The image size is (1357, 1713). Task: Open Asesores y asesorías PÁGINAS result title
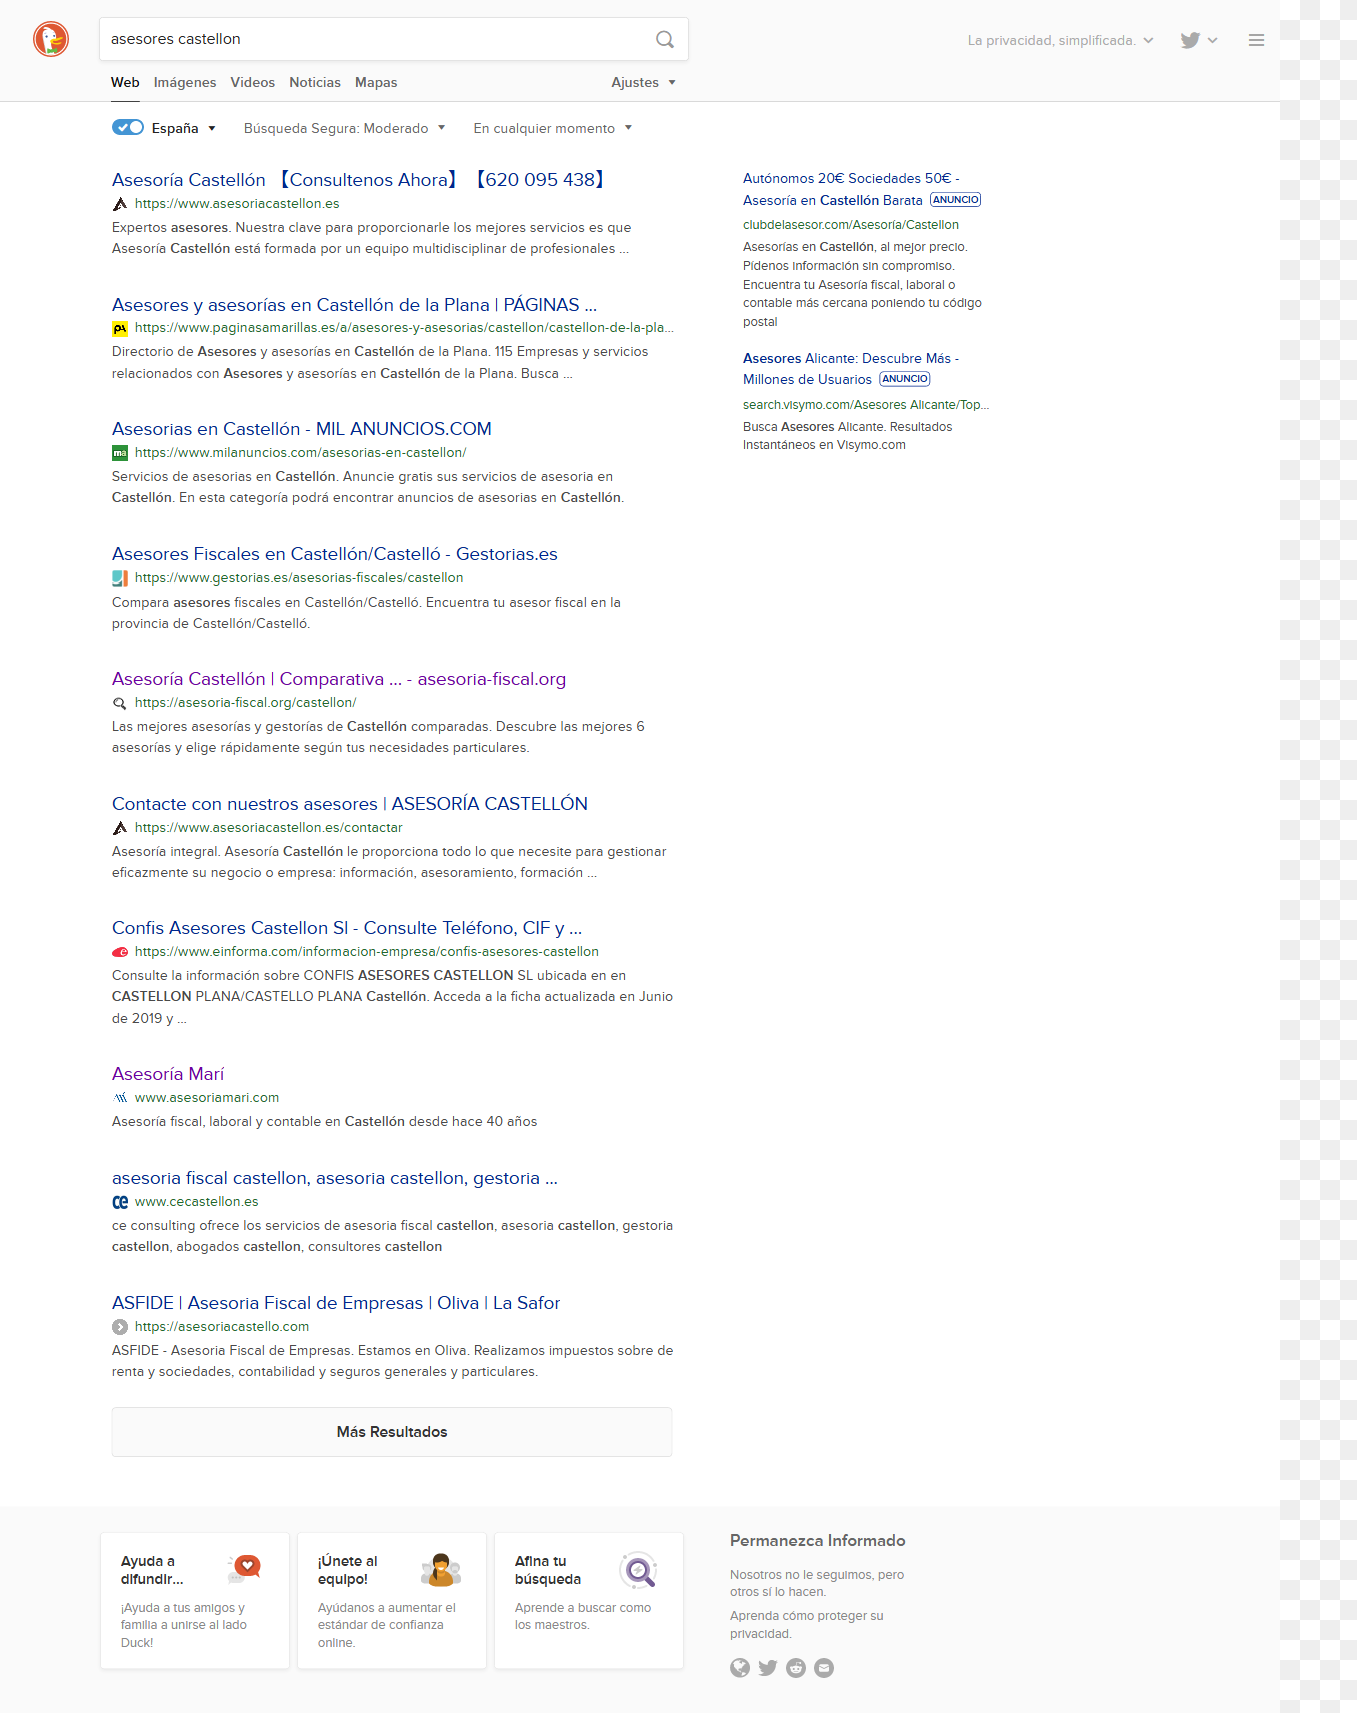[354, 305]
